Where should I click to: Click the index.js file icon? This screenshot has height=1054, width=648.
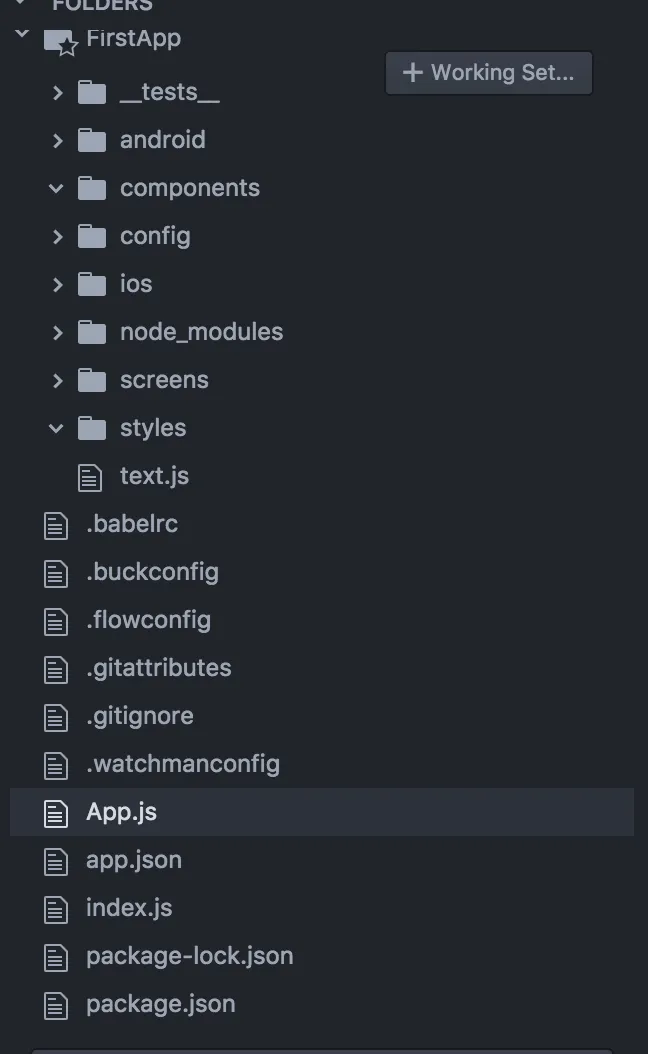pos(56,909)
